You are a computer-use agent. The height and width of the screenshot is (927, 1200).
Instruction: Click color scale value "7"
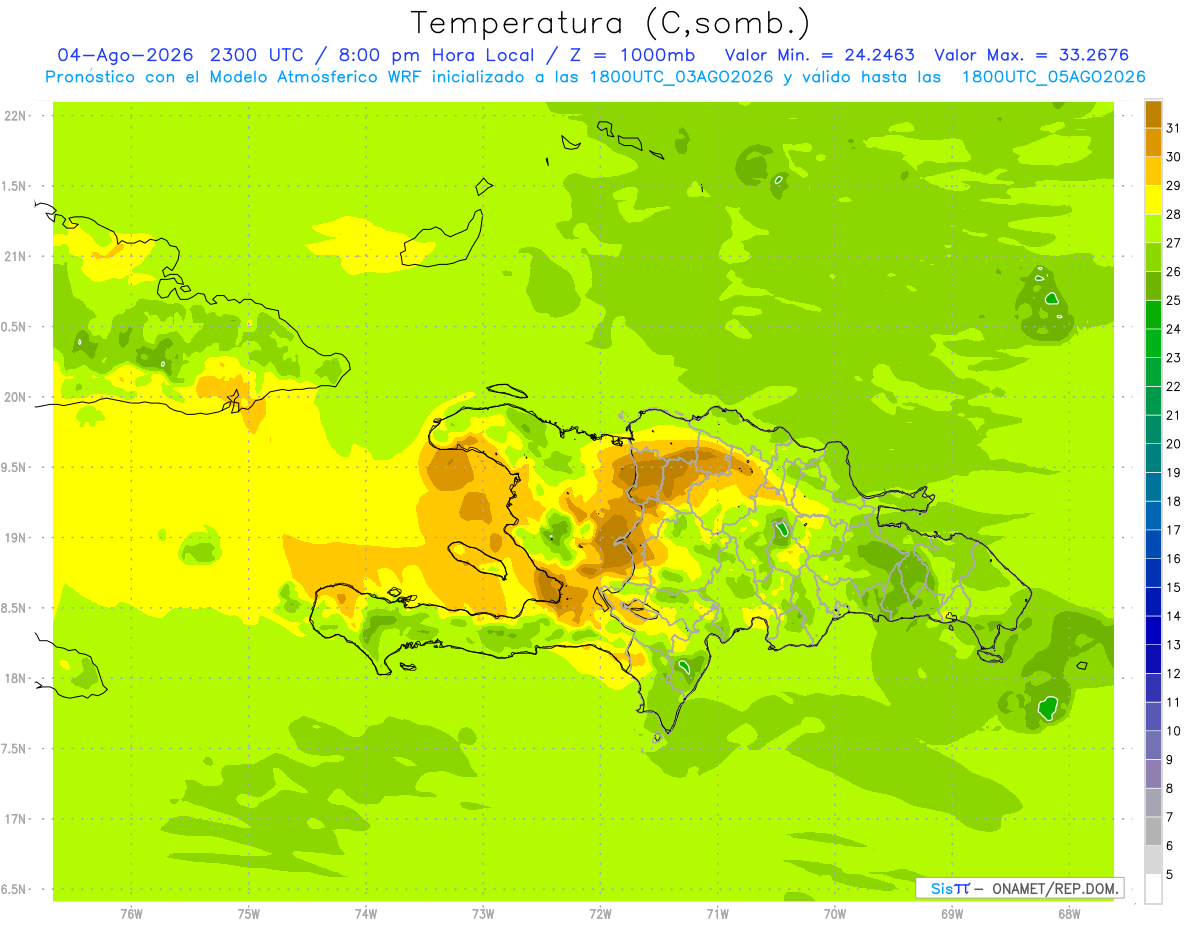1170,817
